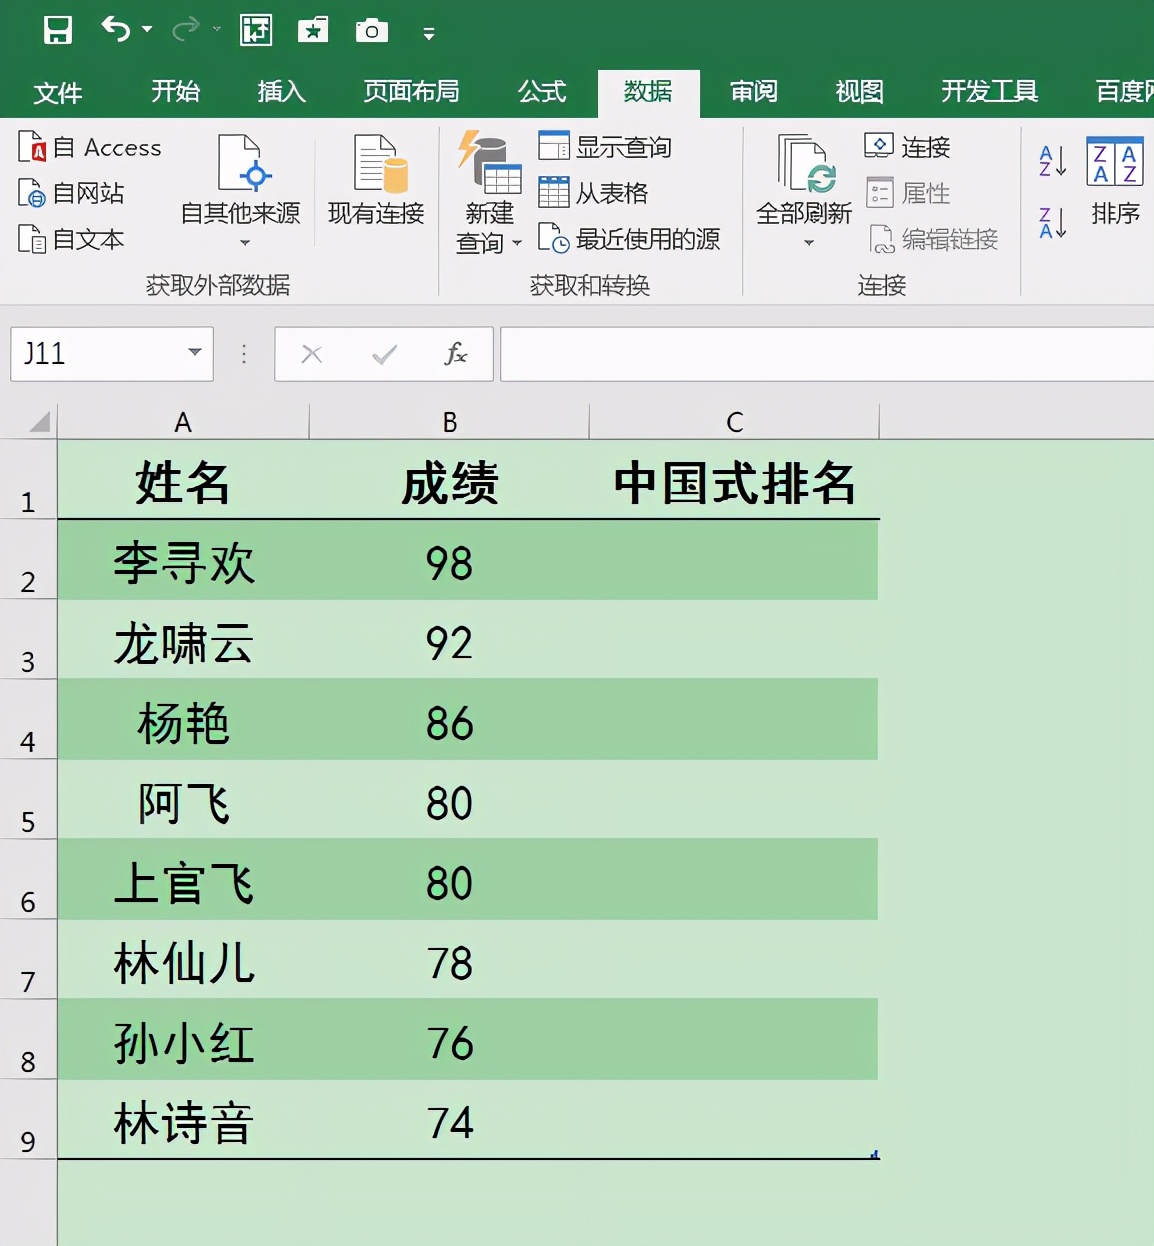1154x1246 pixels.
Task: Expand the Customize Quick Access Toolbar arrow
Action: pos(429,34)
